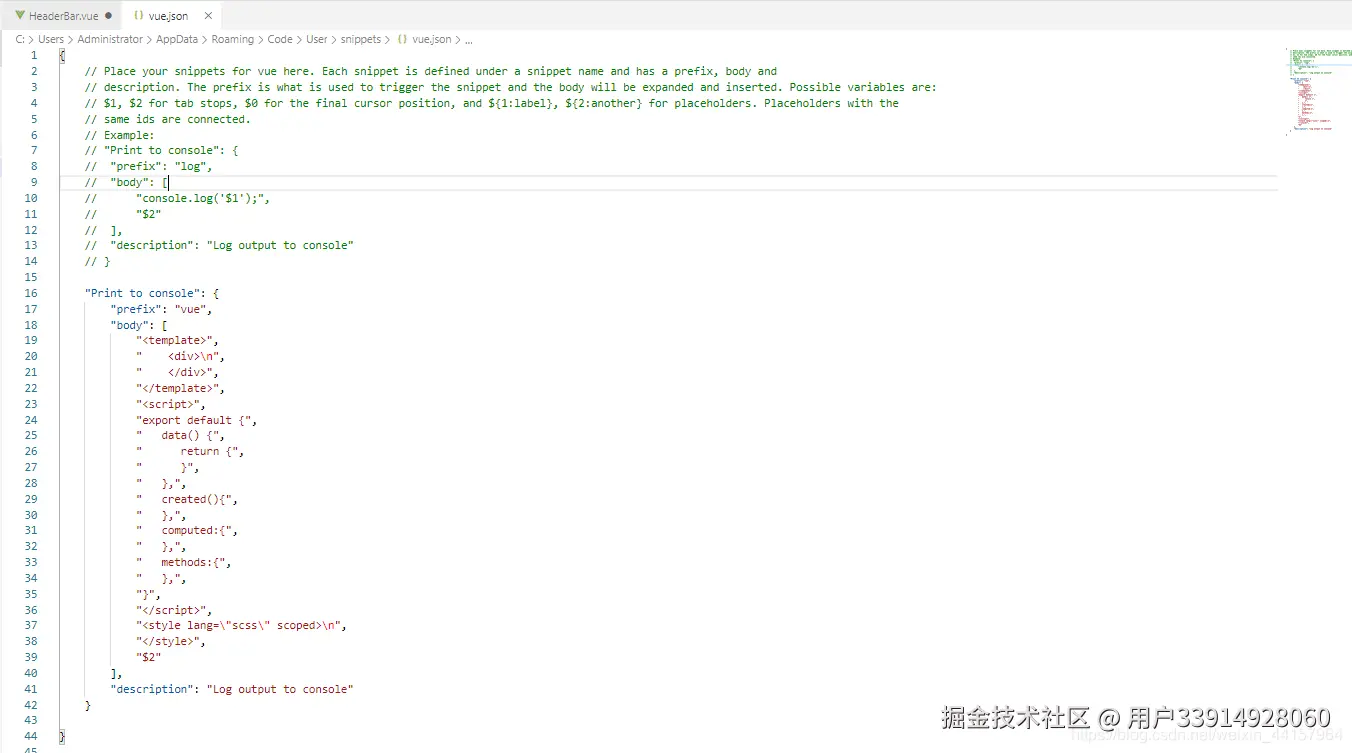
Task: Click the opening "<script>" string
Action: [x=168, y=404]
